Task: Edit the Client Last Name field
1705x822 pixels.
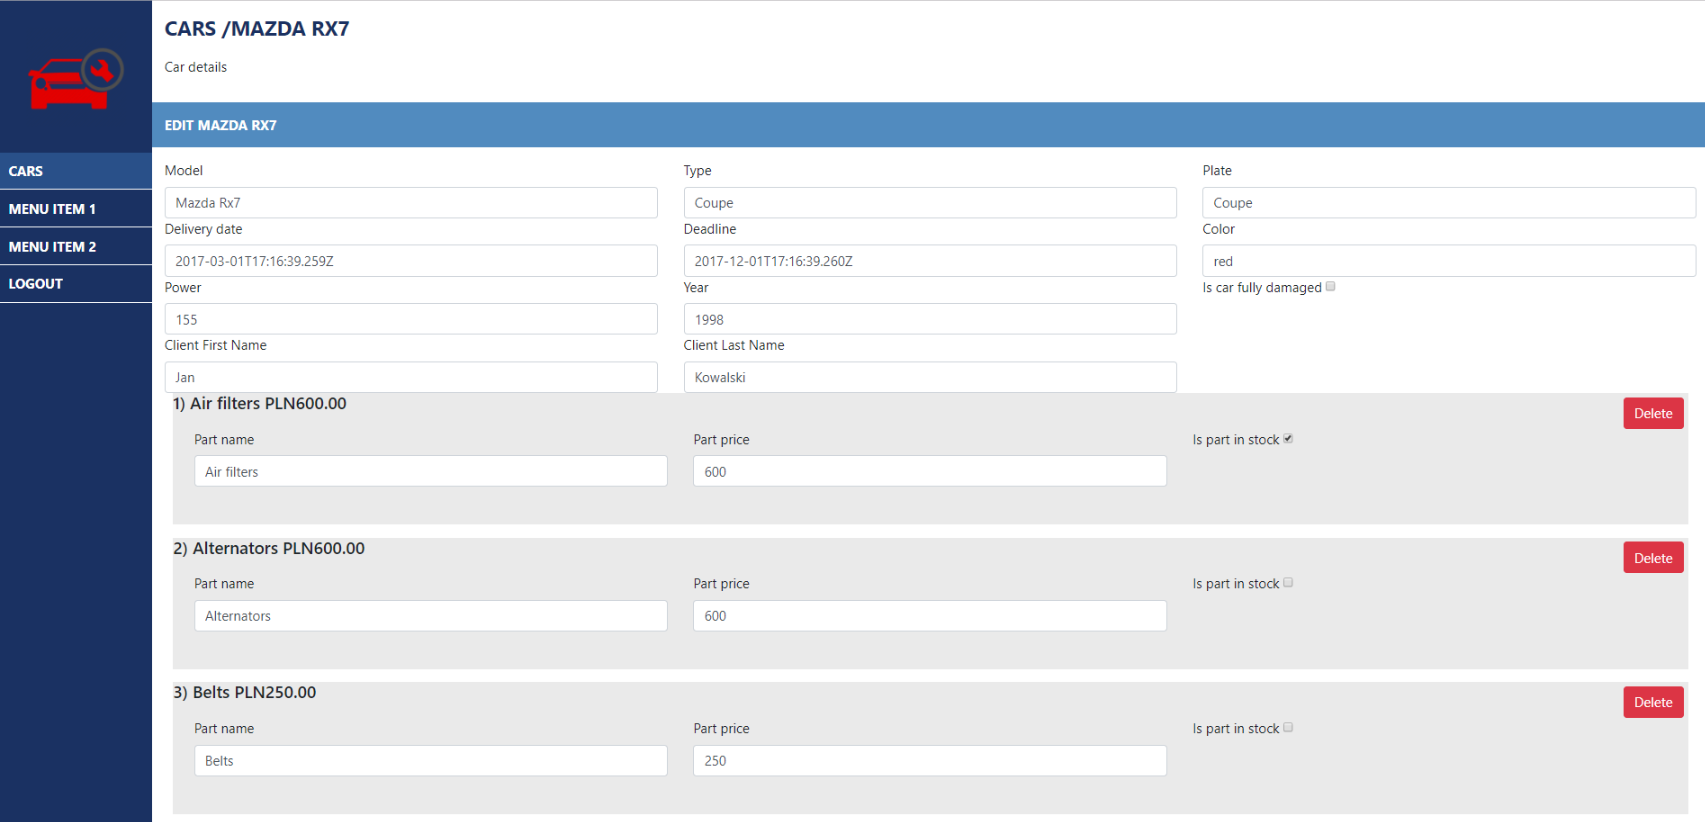Action: (x=930, y=377)
